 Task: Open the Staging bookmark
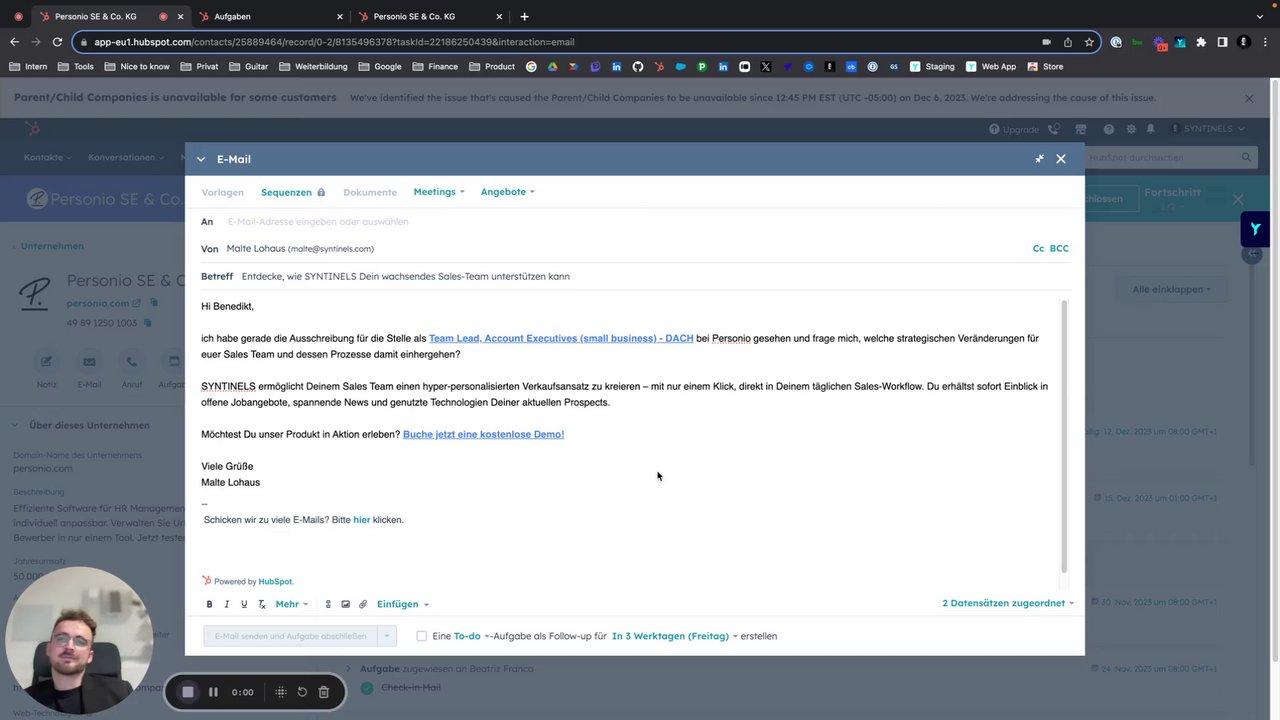click(931, 66)
